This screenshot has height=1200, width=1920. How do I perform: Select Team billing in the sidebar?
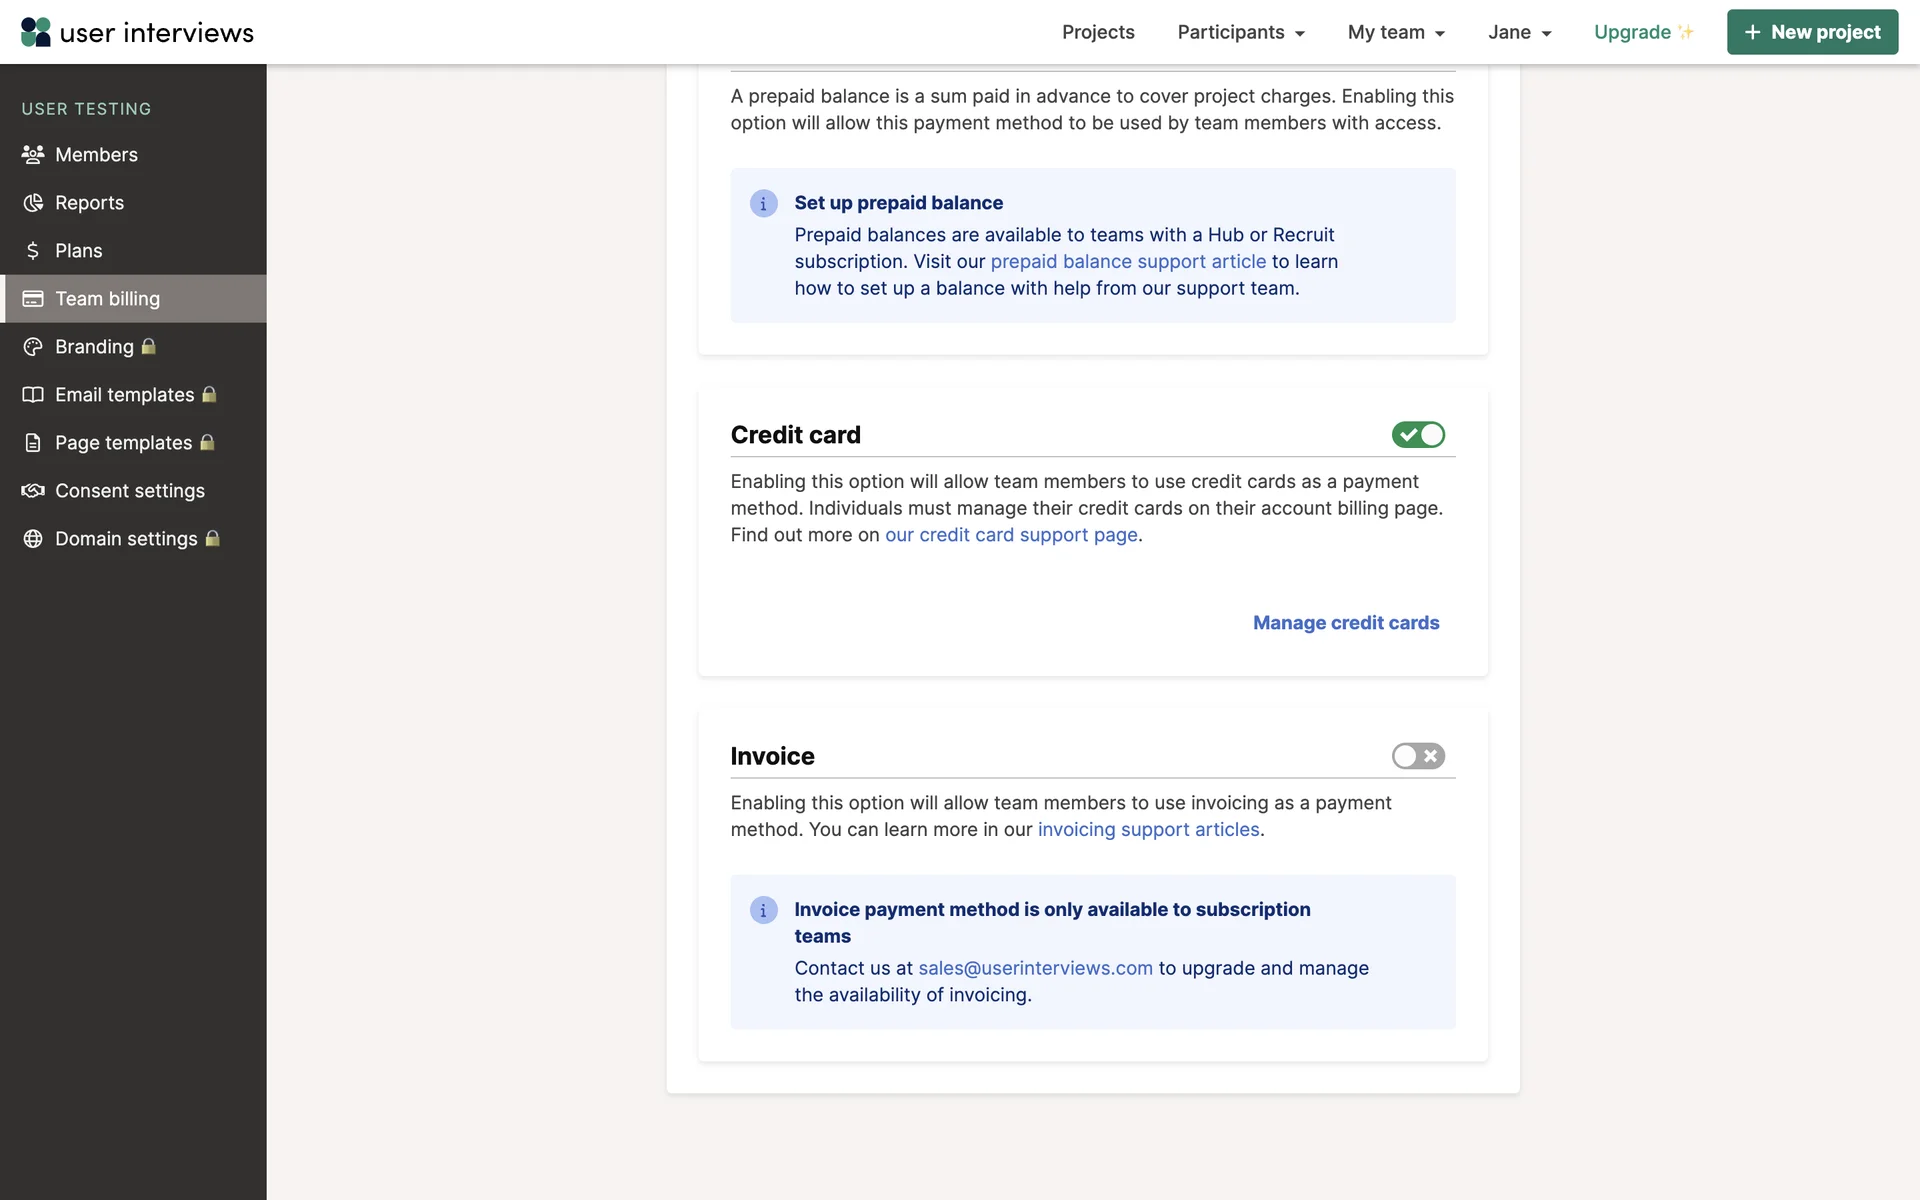107,299
